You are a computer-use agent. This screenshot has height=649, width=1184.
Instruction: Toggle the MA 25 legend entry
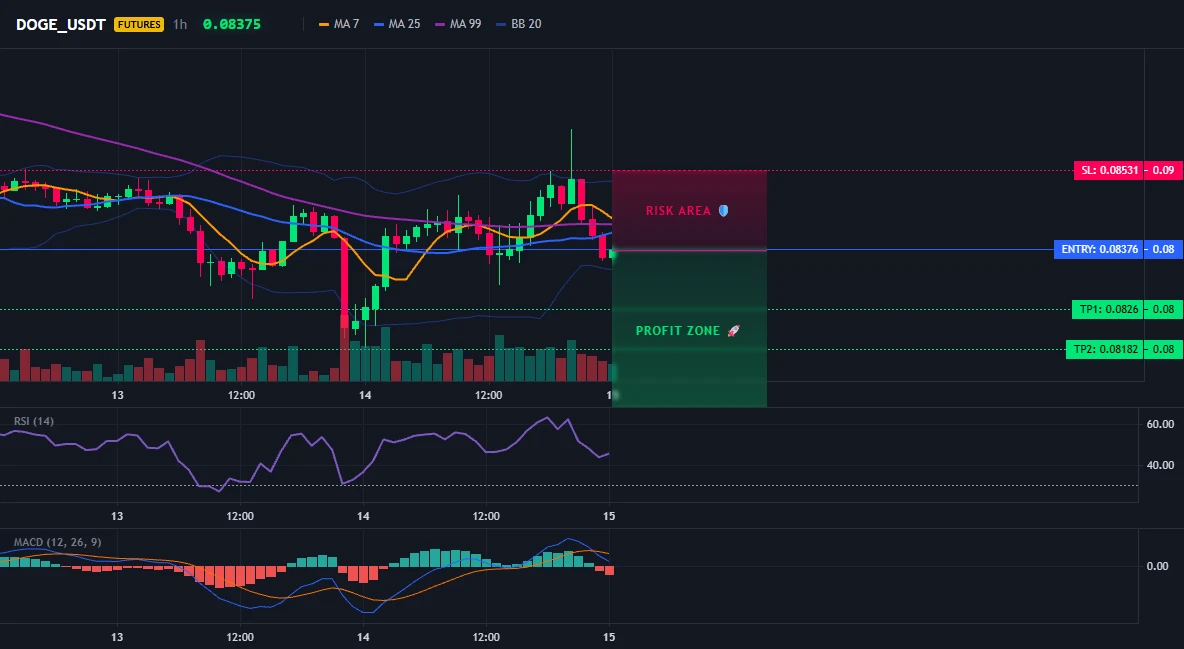tap(396, 24)
